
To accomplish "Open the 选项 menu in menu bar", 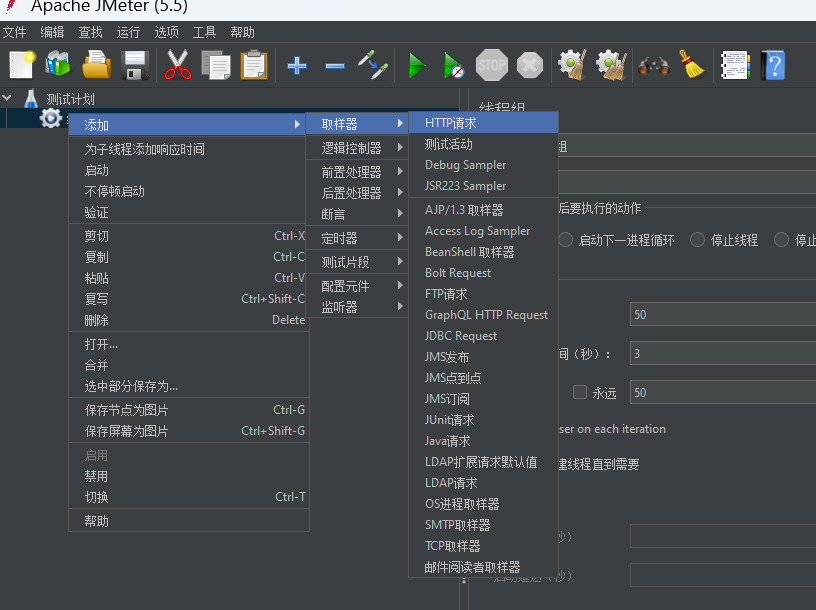I will point(166,32).
